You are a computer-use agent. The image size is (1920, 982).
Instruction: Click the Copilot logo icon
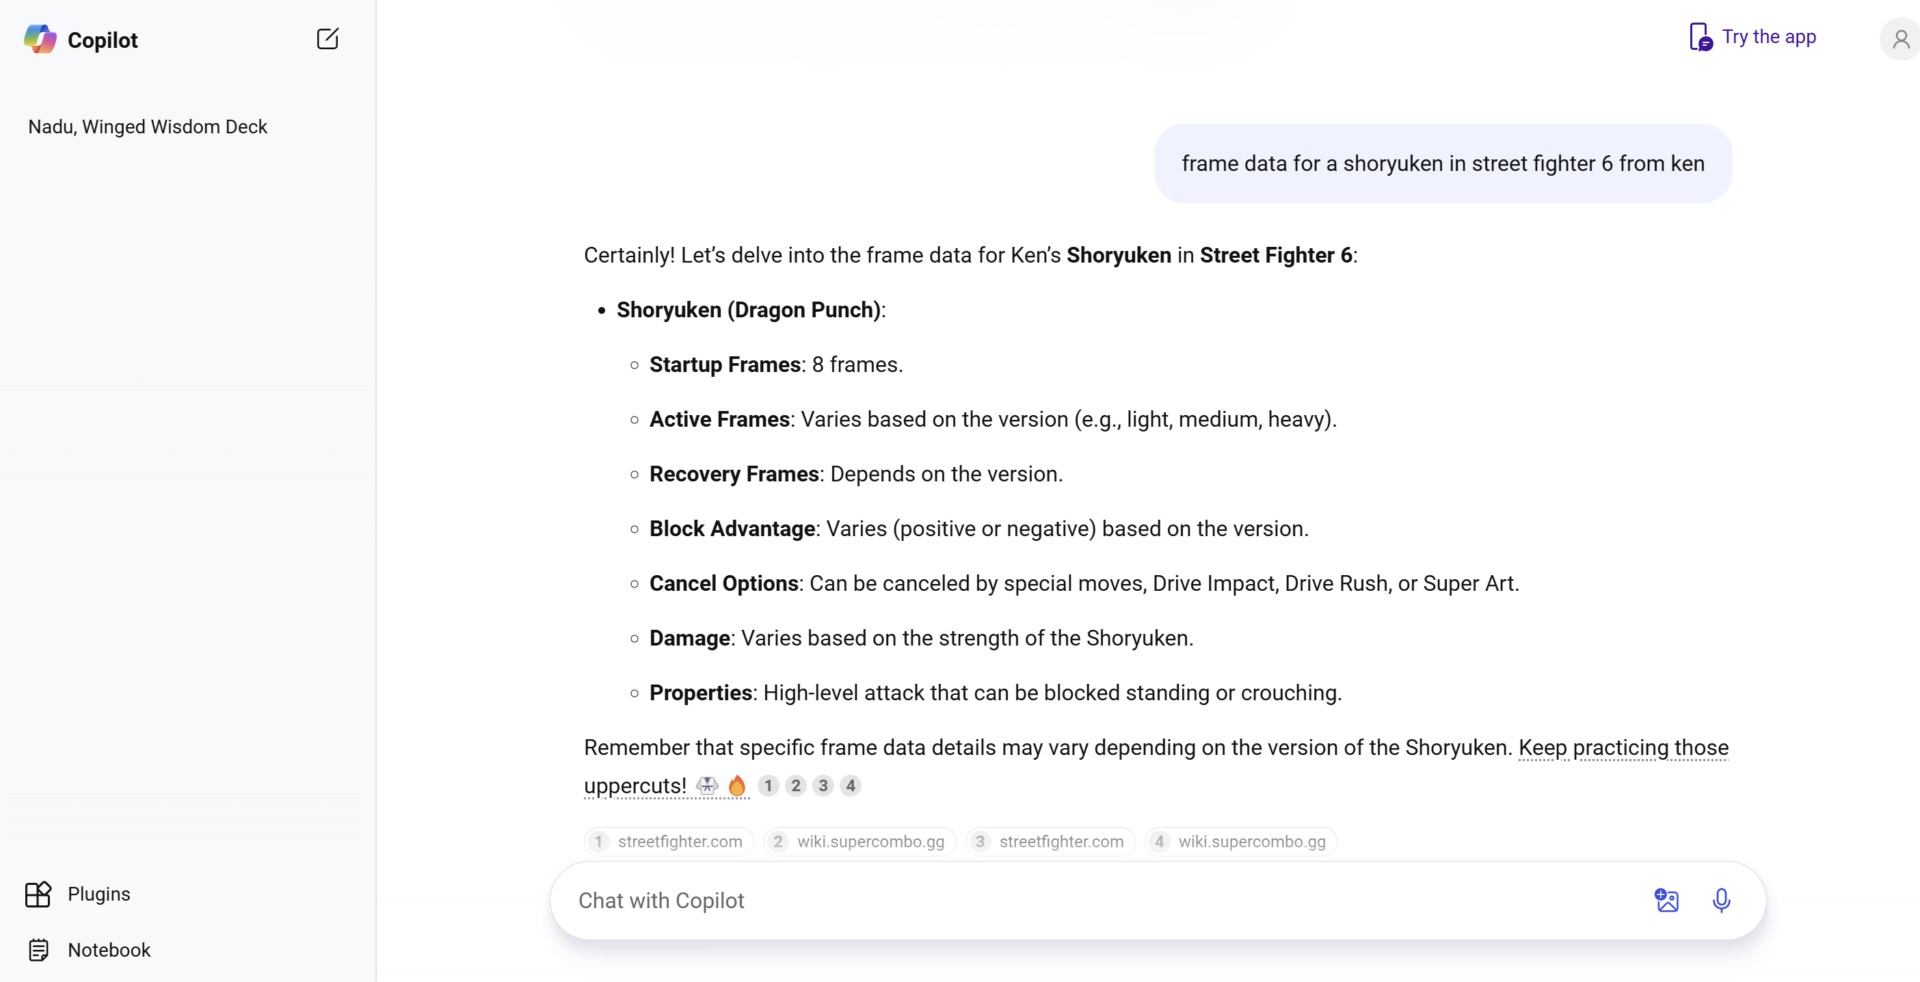[x=40, y=39]
